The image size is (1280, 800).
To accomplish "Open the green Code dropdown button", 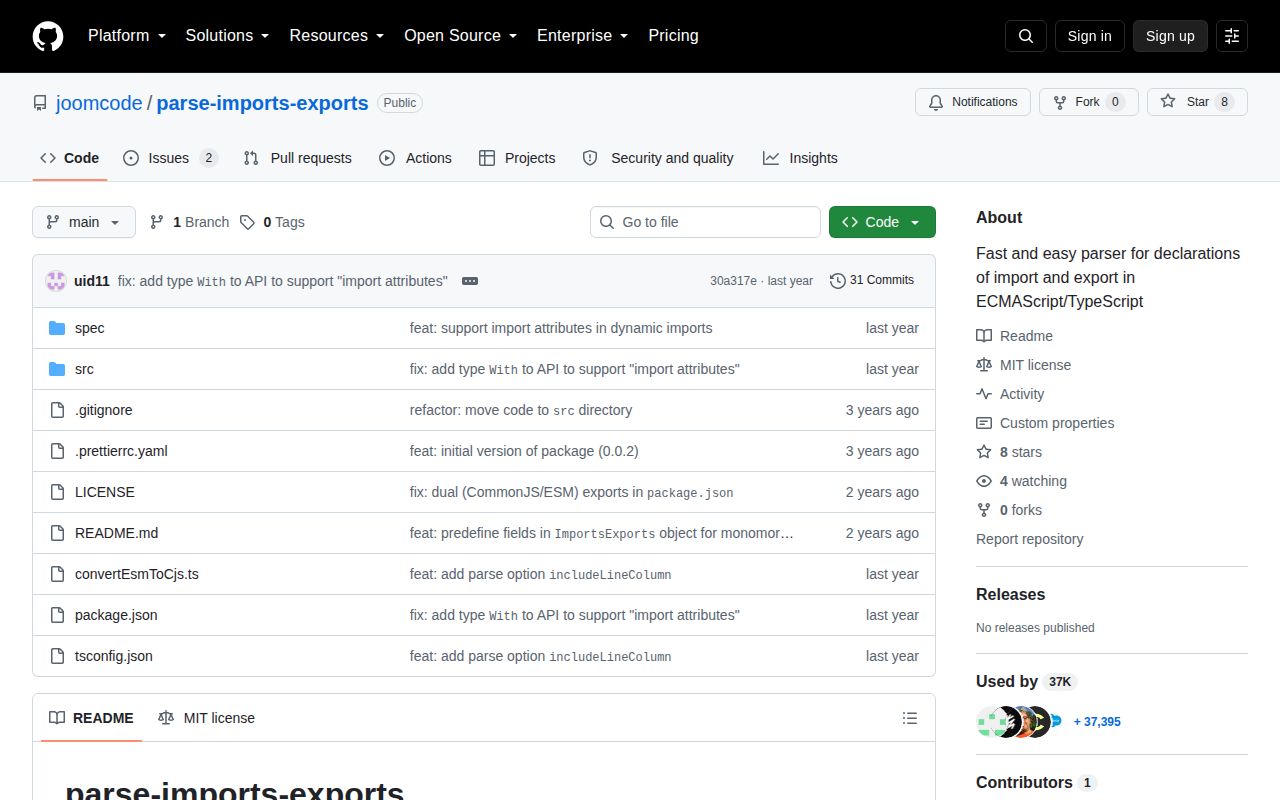I will tap(882, 222).
